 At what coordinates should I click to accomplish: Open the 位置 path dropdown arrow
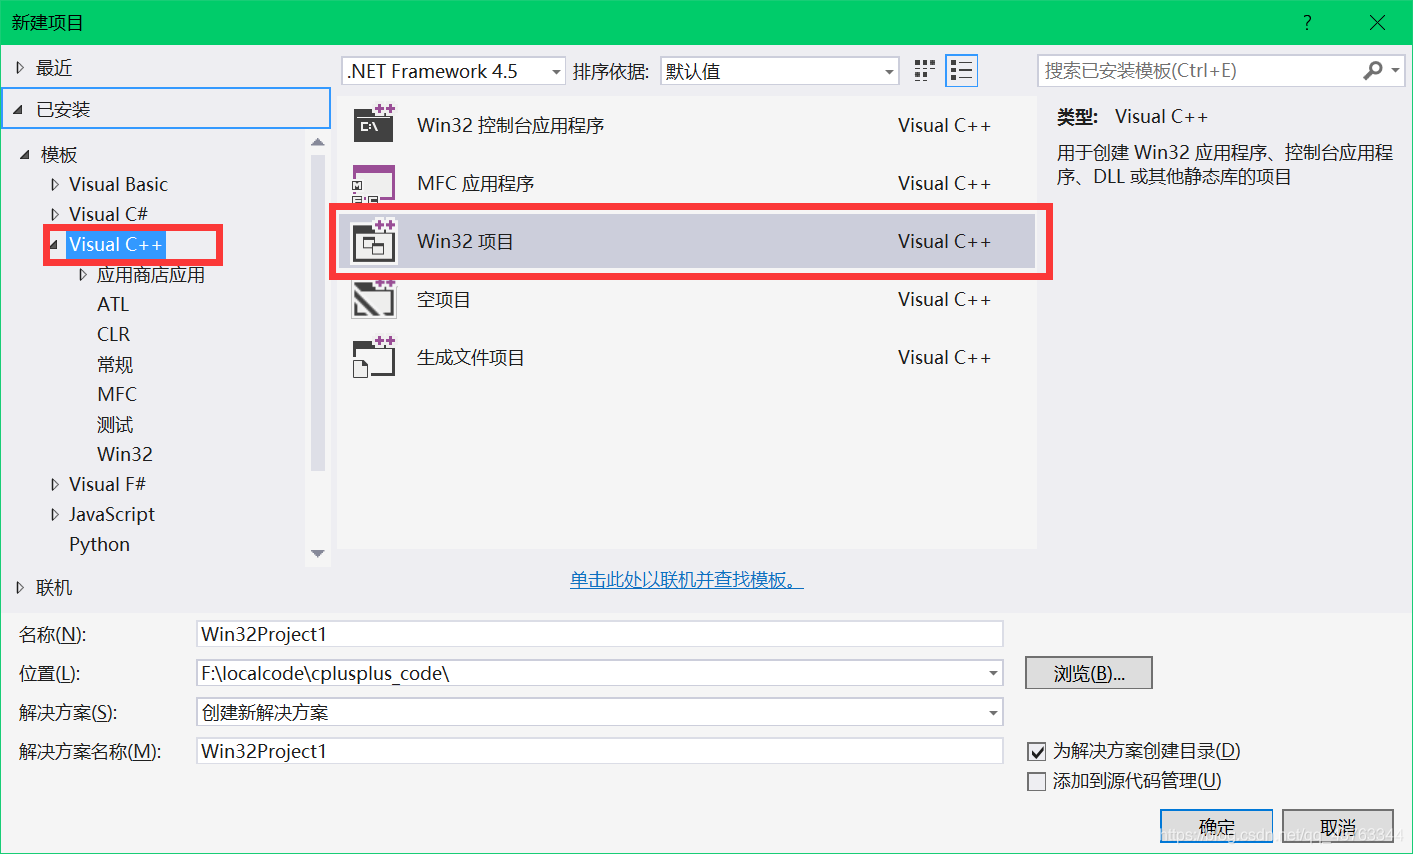click(x=993, y=673)
